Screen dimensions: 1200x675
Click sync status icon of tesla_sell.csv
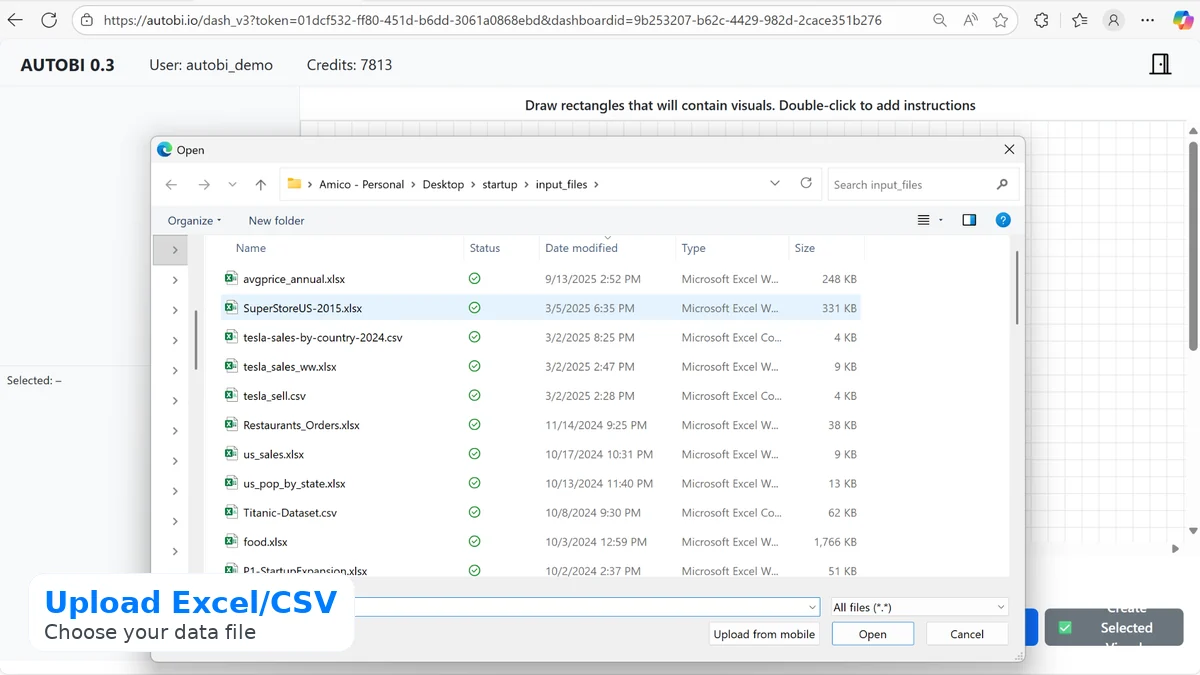(475, 396)
